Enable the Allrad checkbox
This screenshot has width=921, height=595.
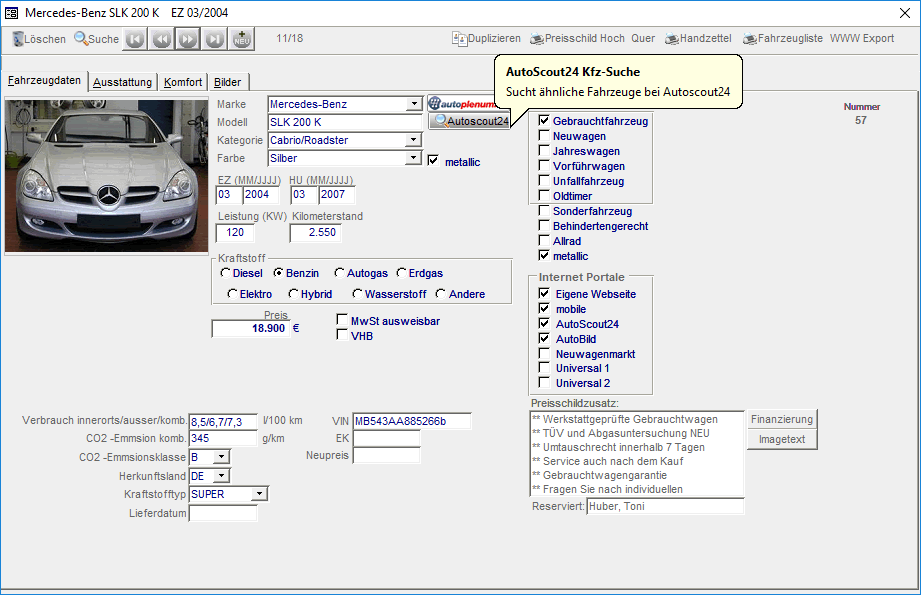[543, 240]
